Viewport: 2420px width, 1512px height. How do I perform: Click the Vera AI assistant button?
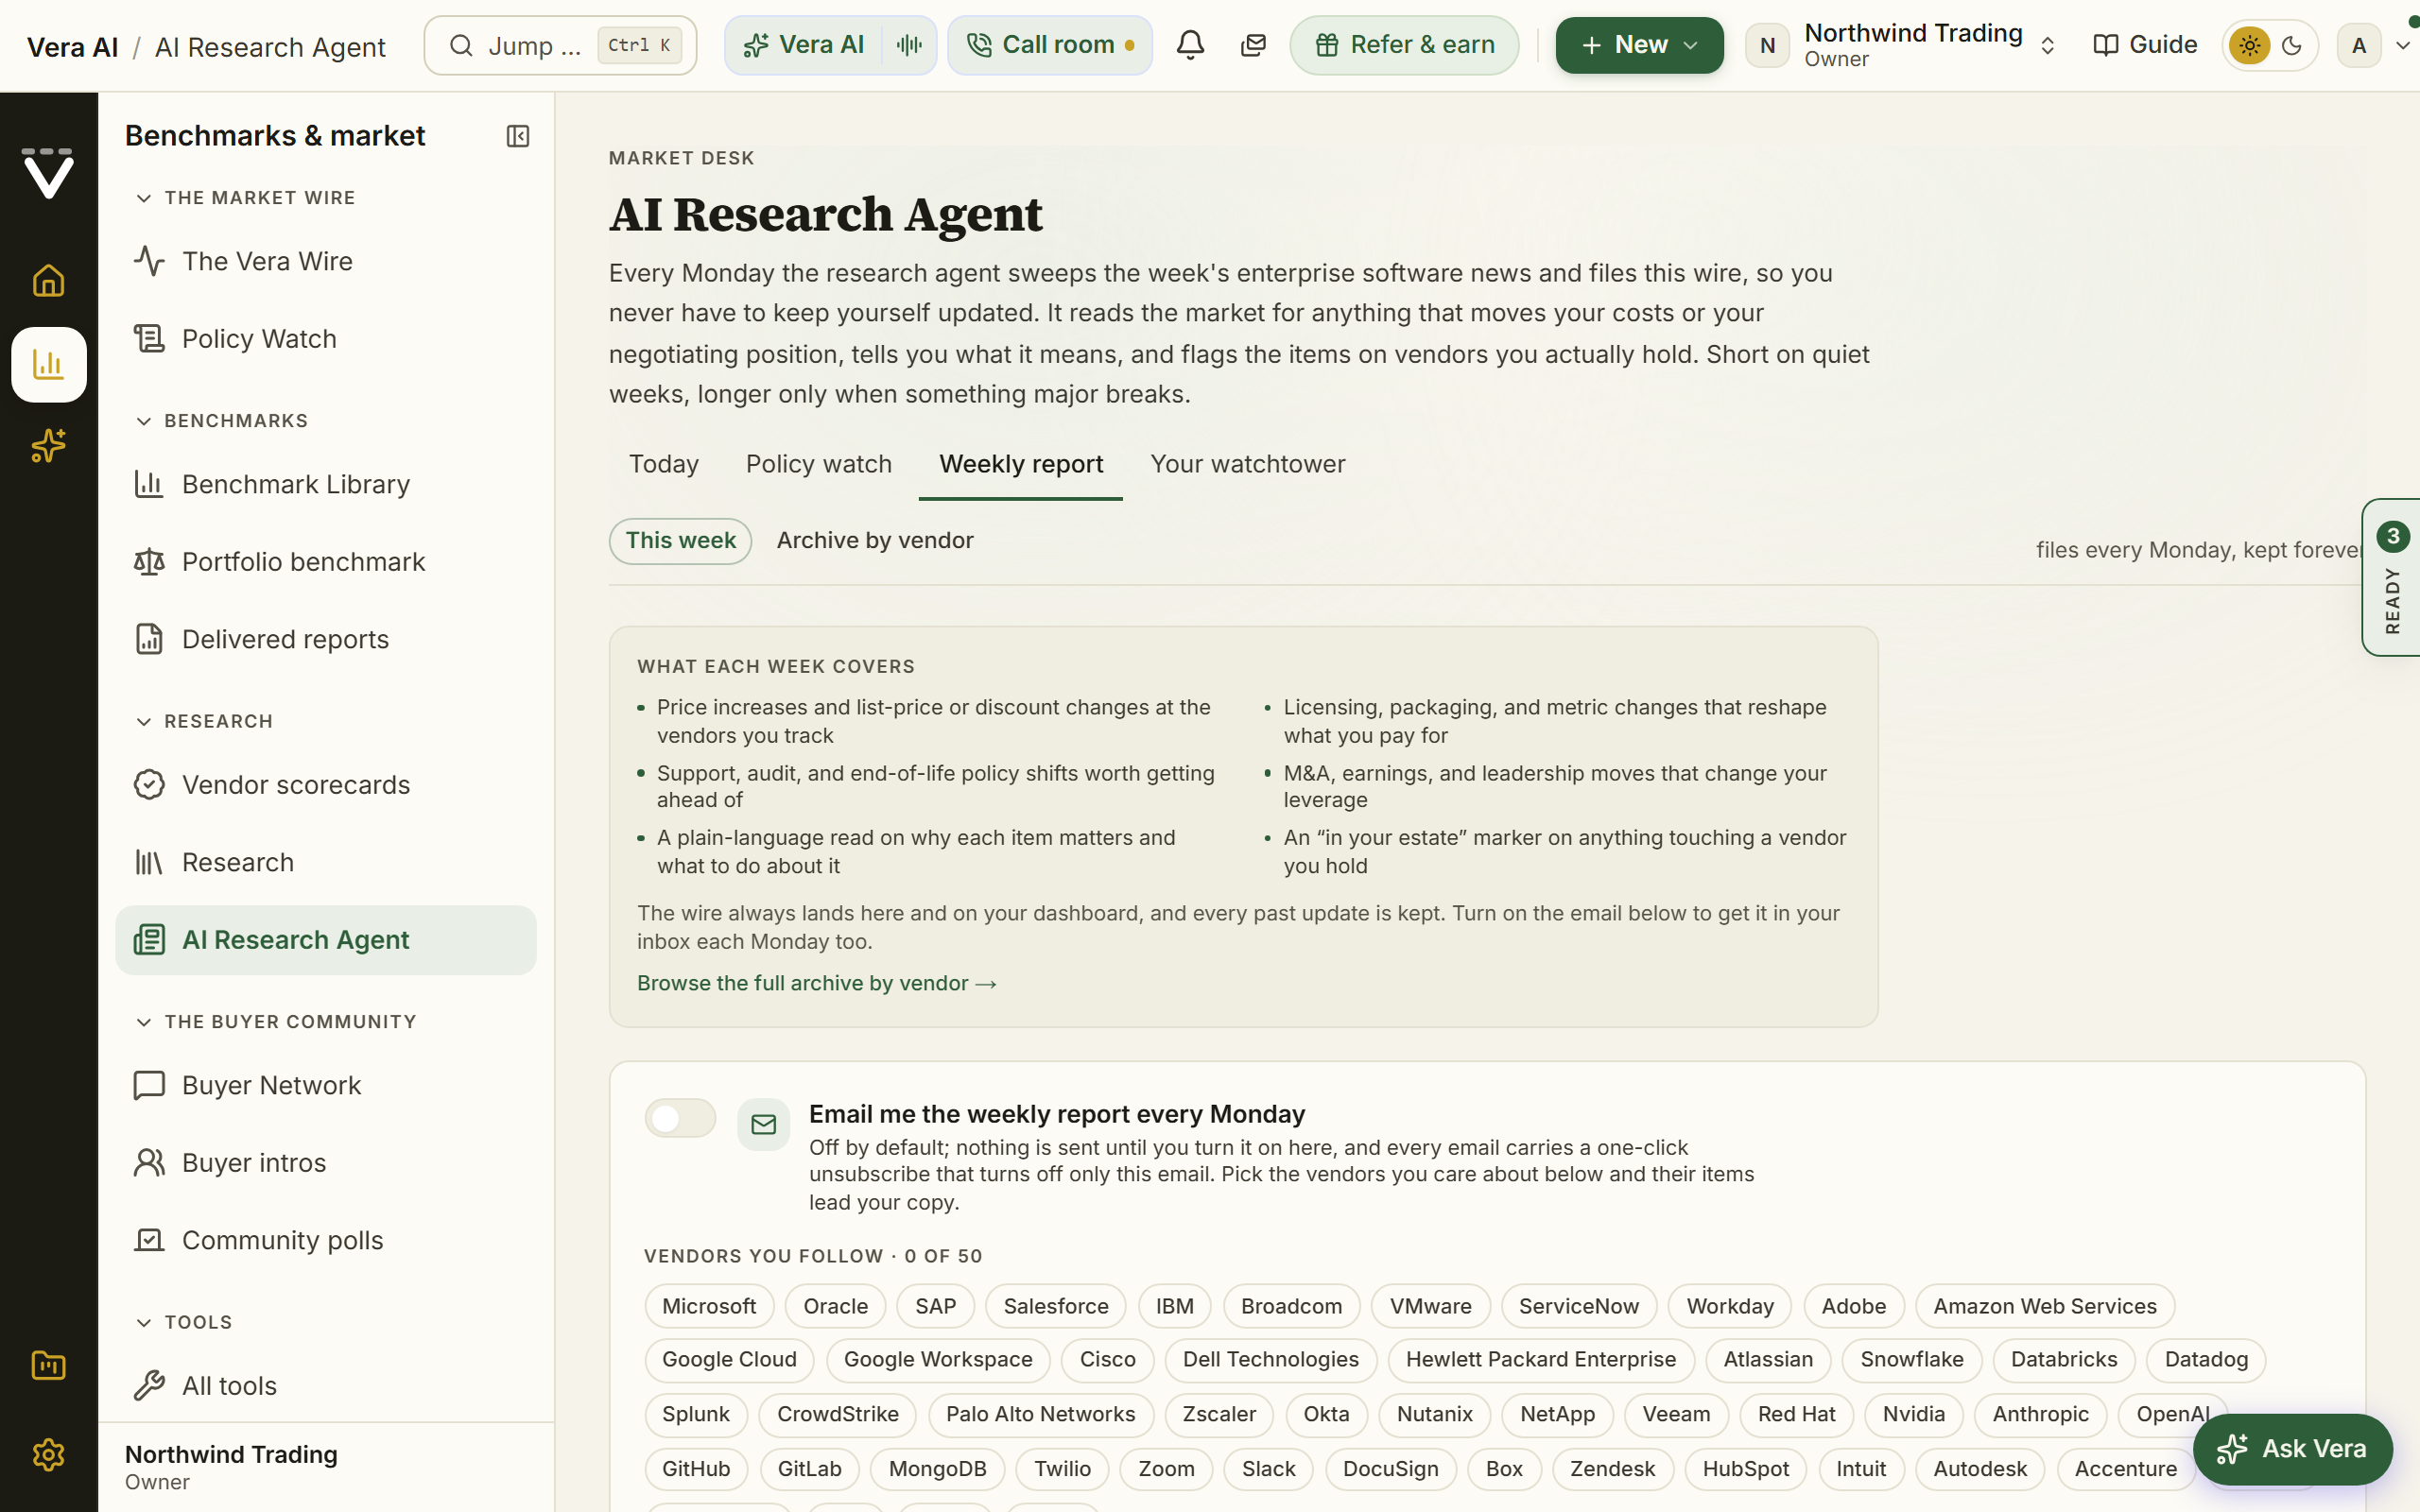pos(803,45)
